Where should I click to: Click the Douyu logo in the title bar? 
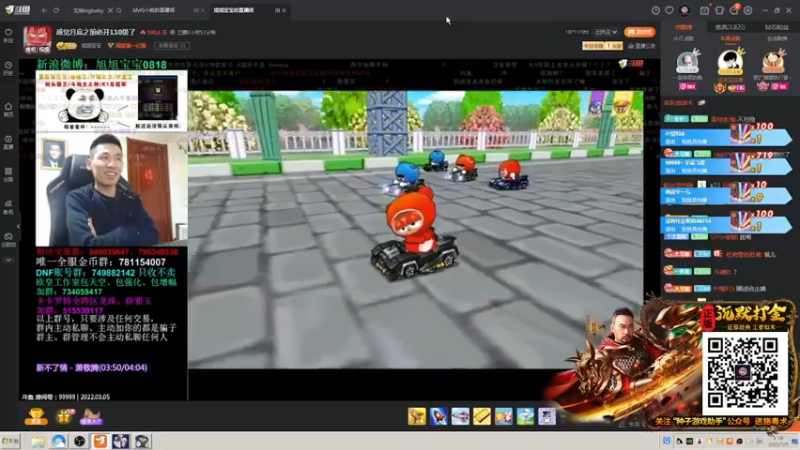pos(17,10)
